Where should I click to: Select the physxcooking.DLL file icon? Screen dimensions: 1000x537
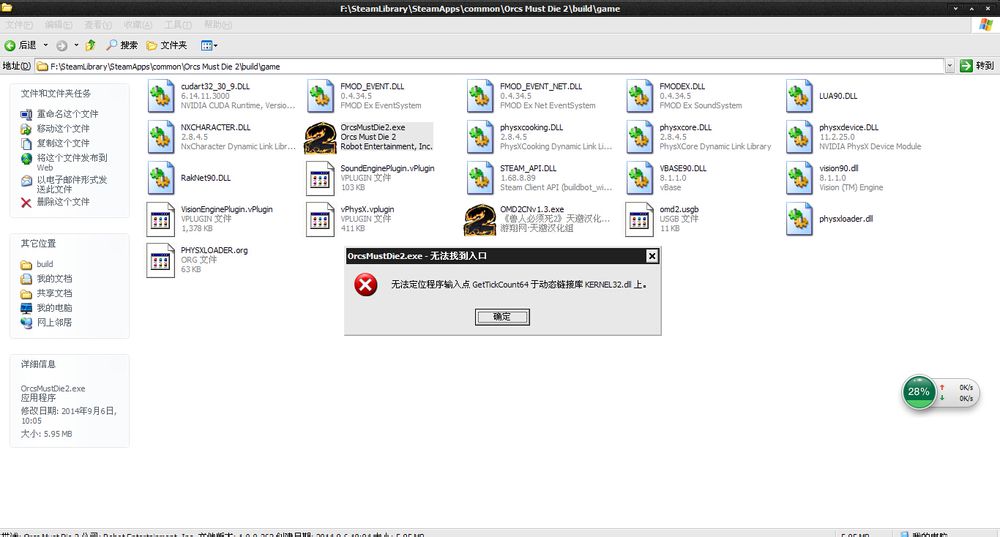[x=480, y=137]
